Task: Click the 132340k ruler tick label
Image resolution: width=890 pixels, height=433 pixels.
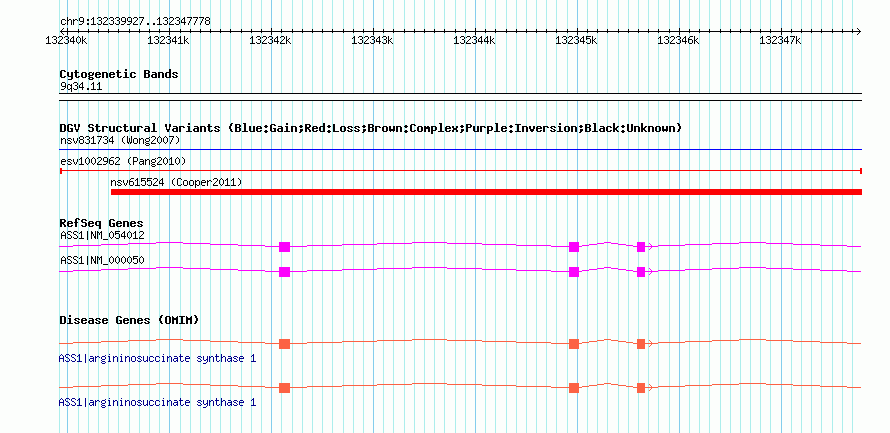Action: (x=66, y=40)
